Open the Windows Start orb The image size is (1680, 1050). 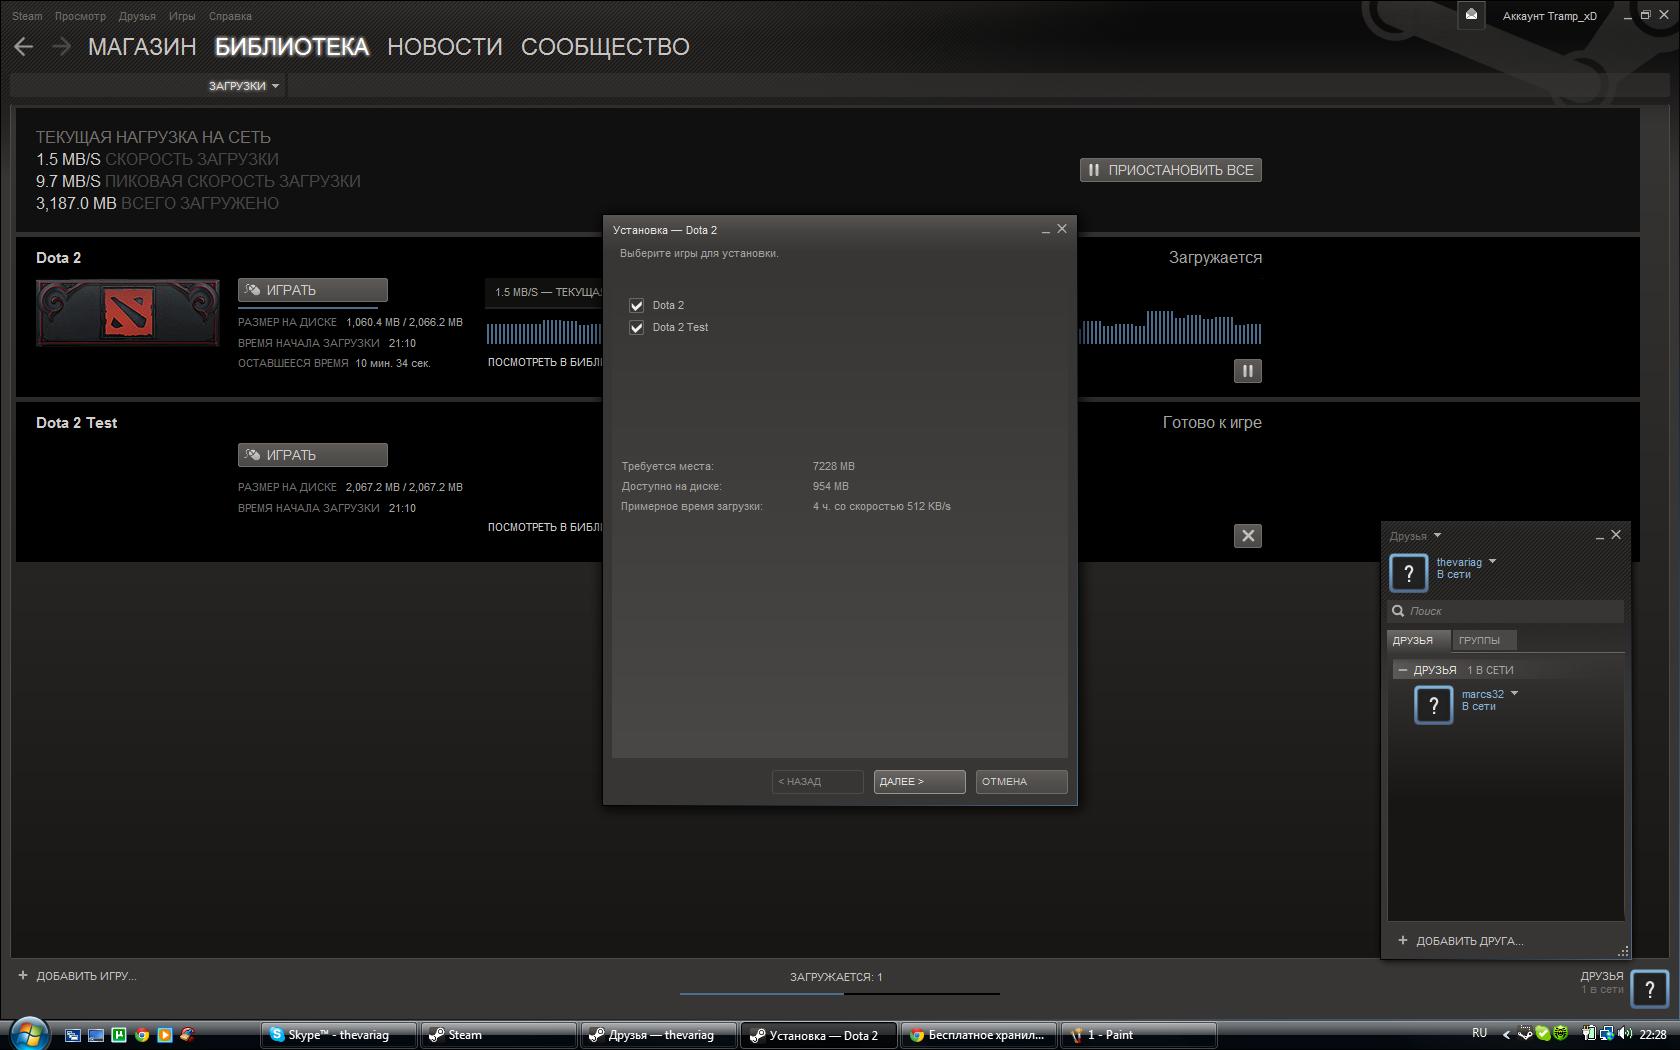[28, 1033]
